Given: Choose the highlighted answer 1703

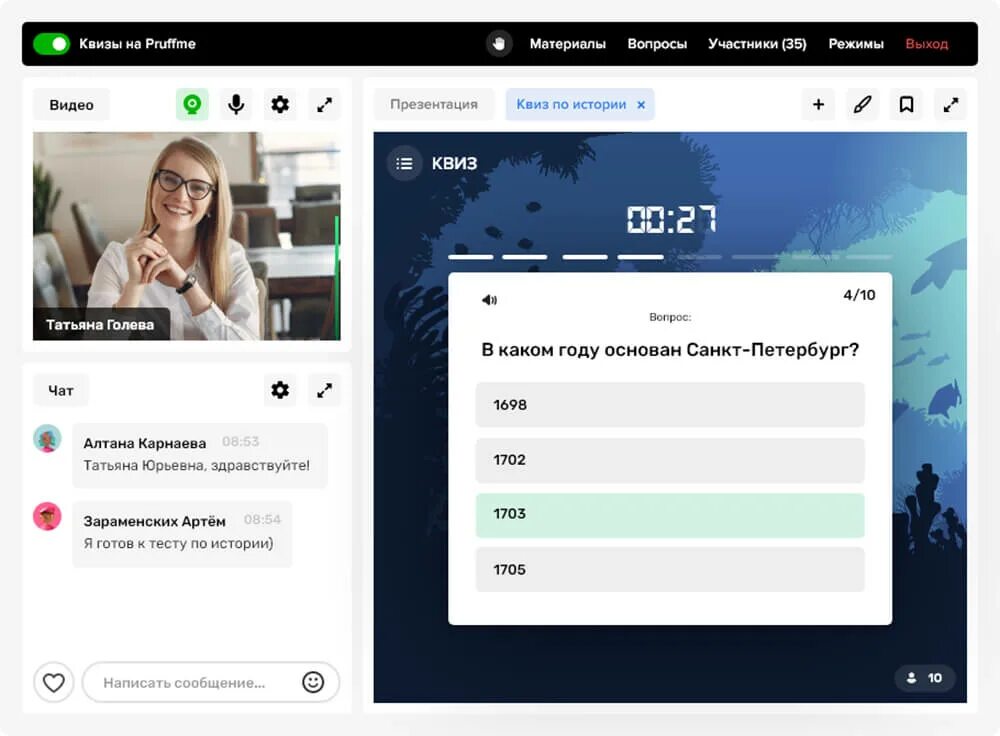Looking at the screenshot, I should point(670,515).
